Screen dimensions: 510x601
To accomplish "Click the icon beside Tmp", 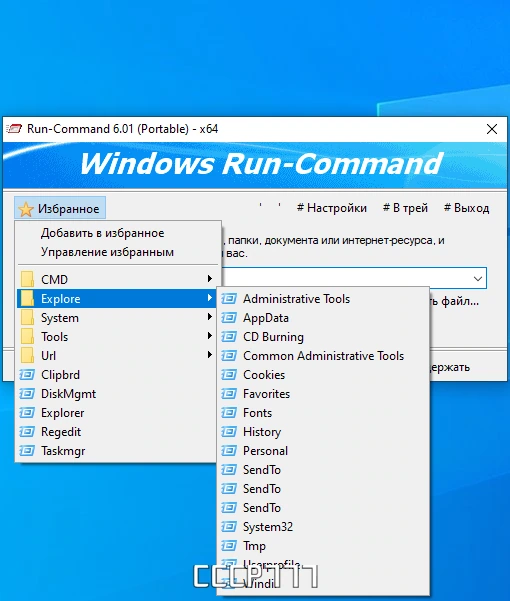I will 229,545.
